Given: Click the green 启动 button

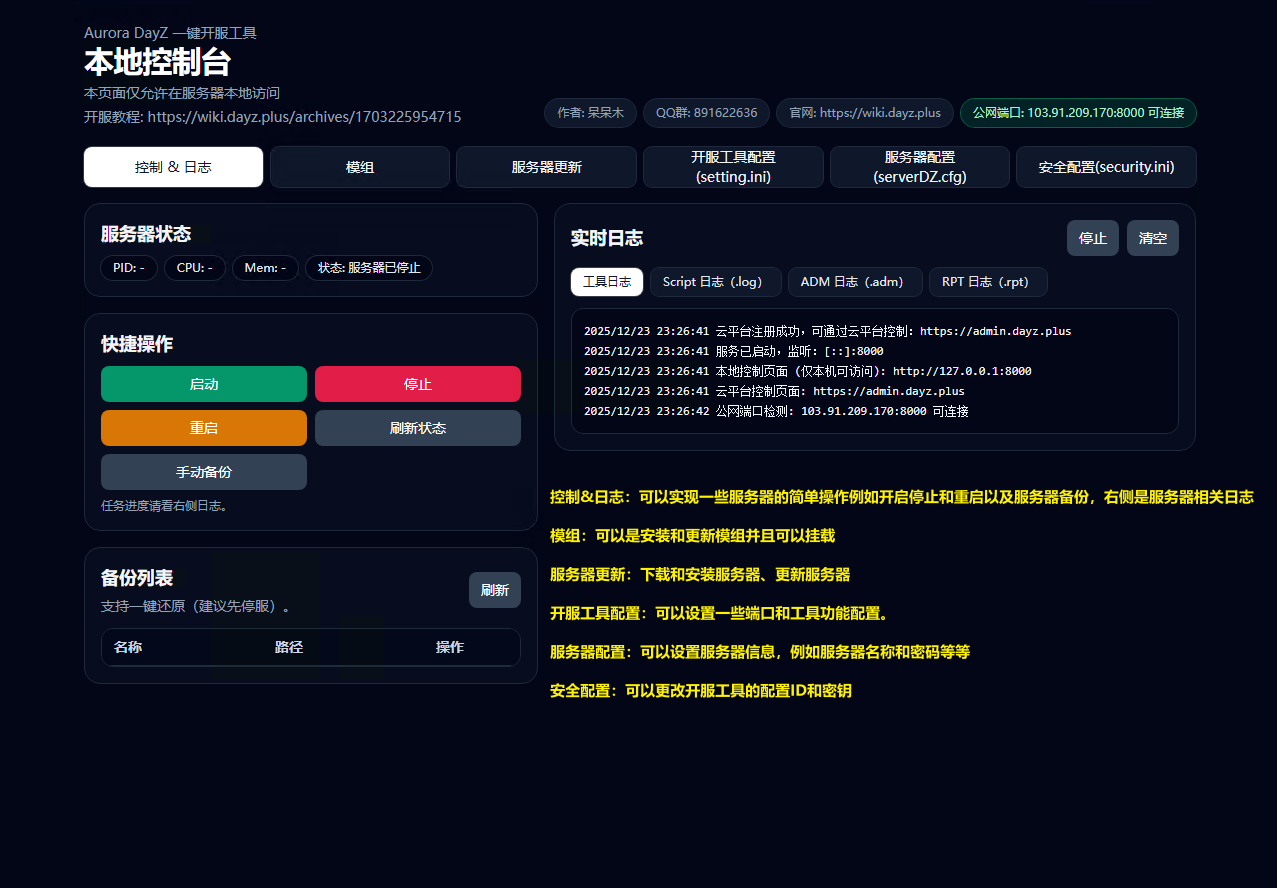Looking at the screenshot, I should [x=204, y=384].
